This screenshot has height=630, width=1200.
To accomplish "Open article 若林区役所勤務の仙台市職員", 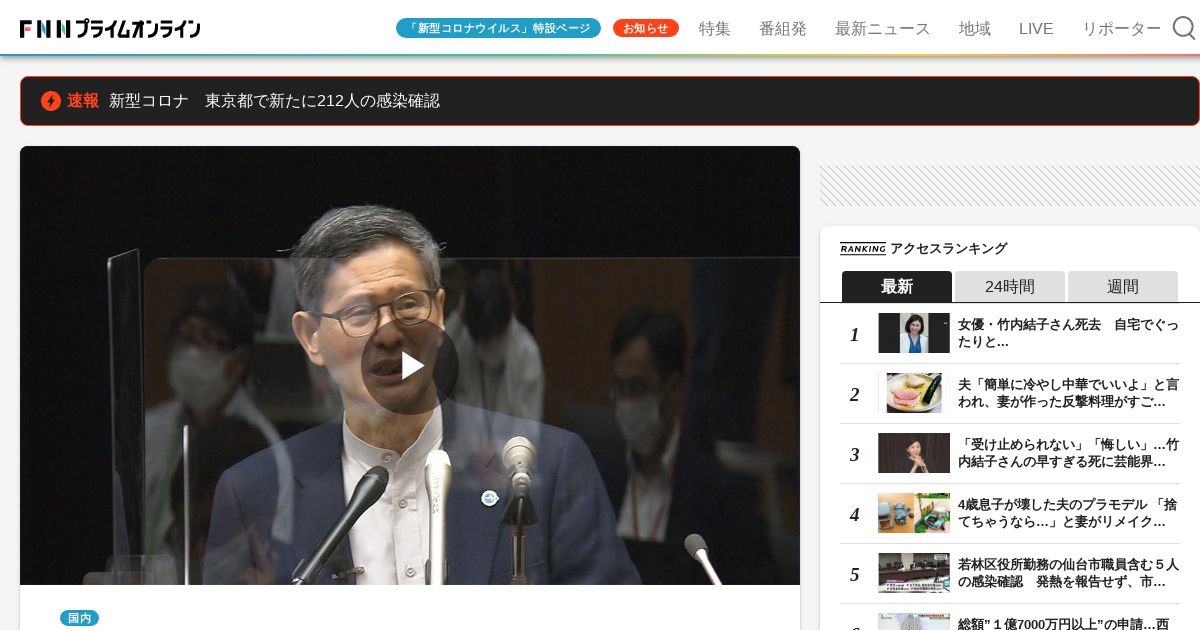I will click(1068, 573).
